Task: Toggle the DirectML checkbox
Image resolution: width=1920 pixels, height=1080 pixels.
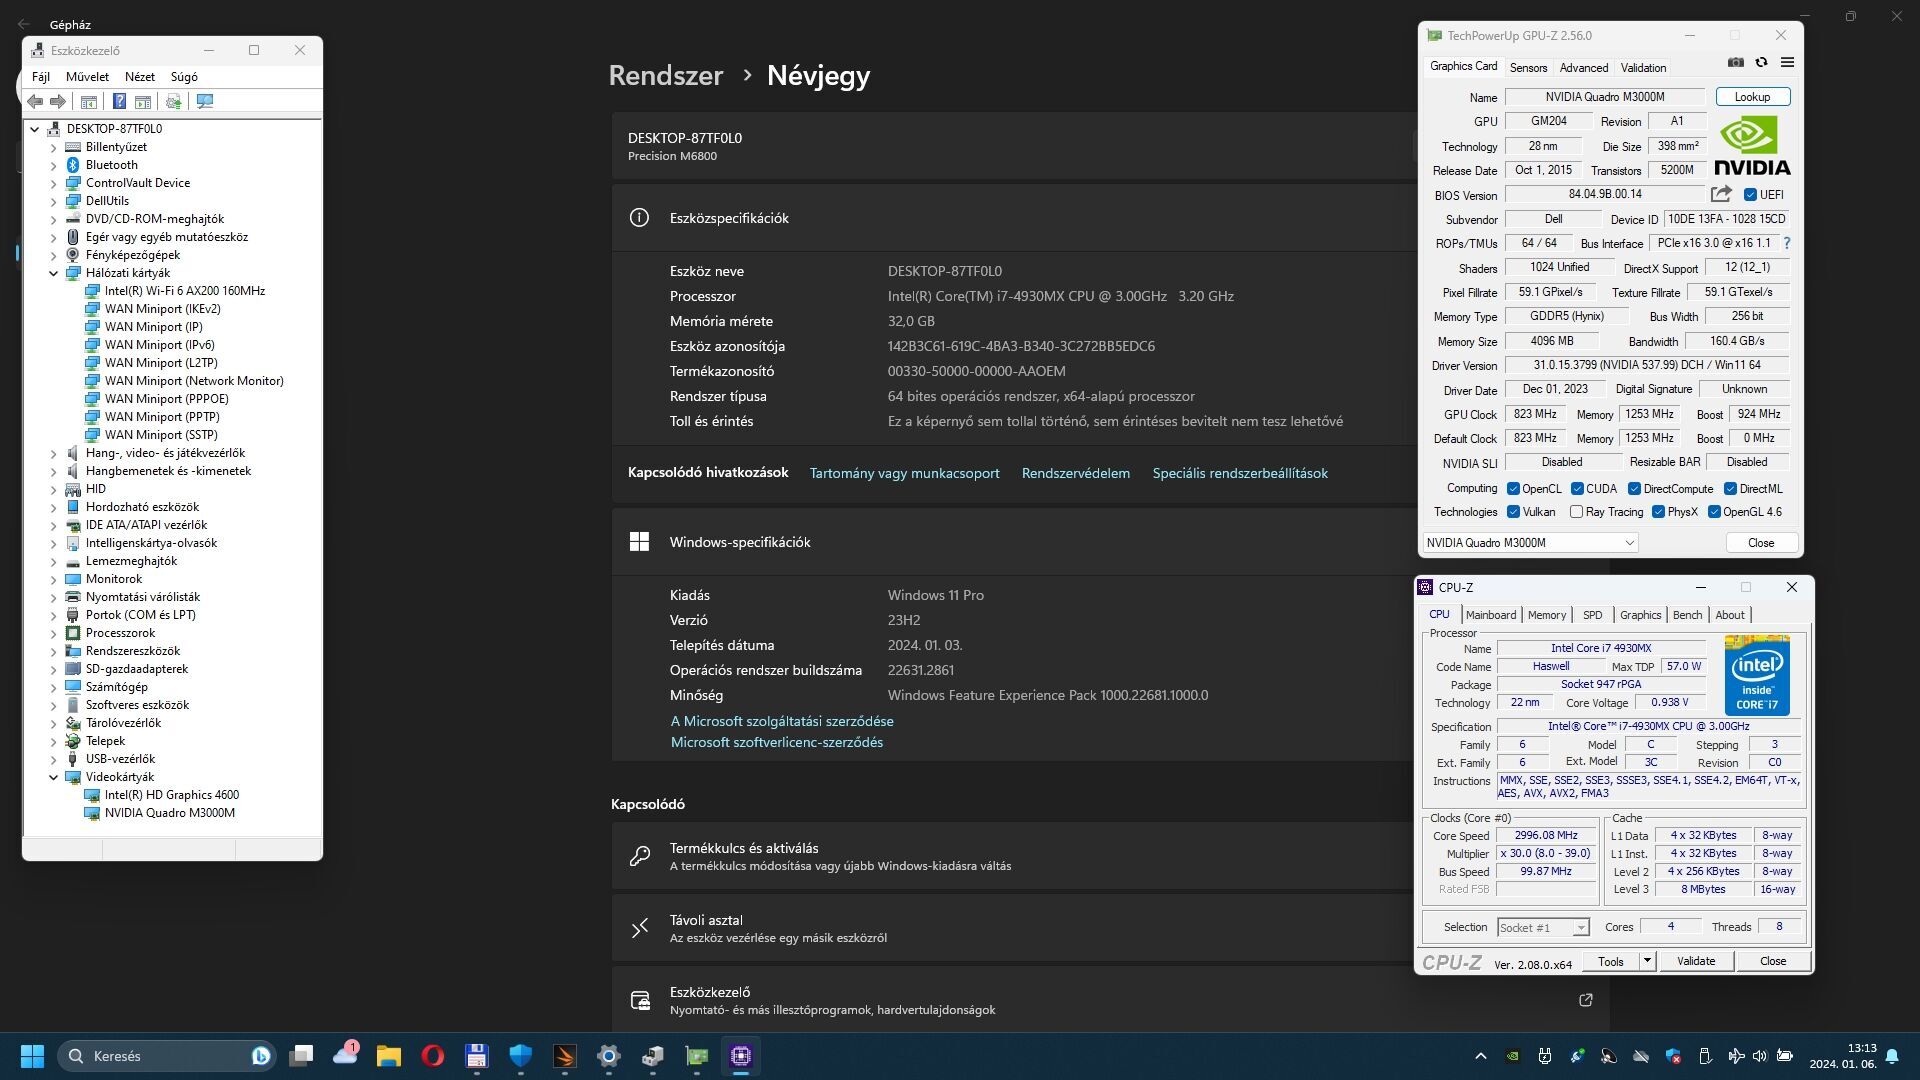Action: pos(1730,489)
